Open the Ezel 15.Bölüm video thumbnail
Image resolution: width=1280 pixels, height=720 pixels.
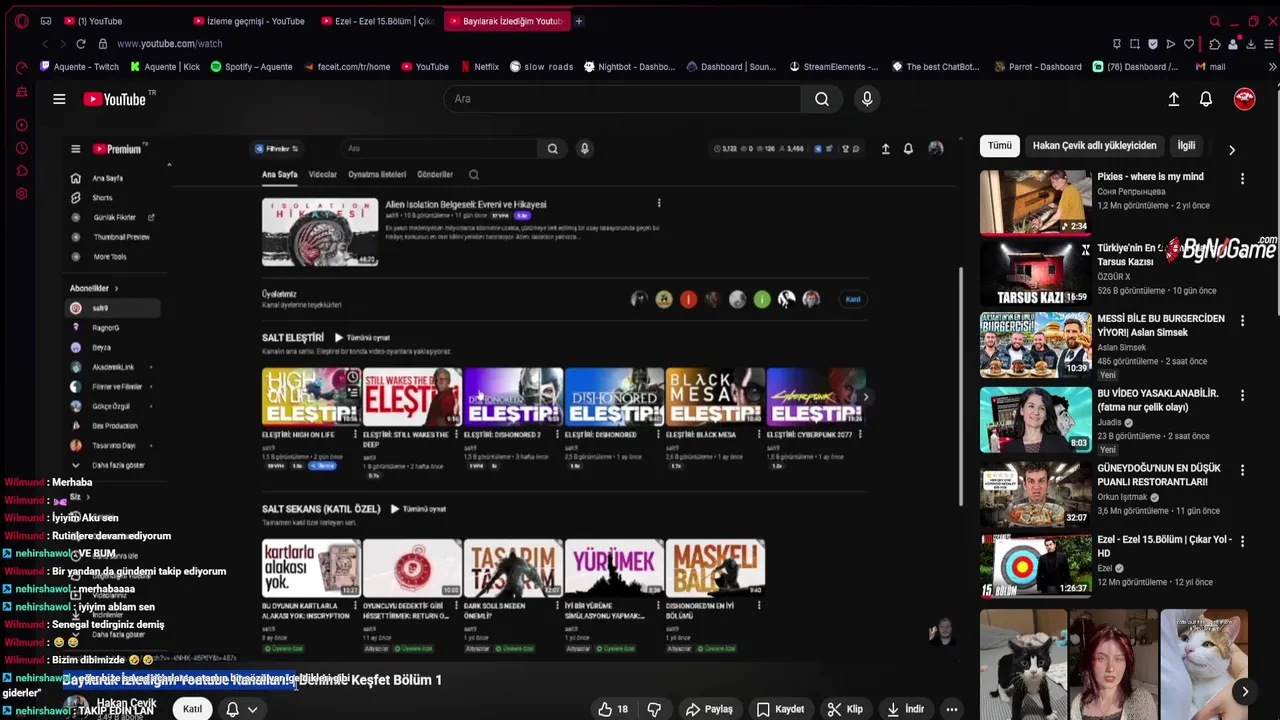[1035, 565]
